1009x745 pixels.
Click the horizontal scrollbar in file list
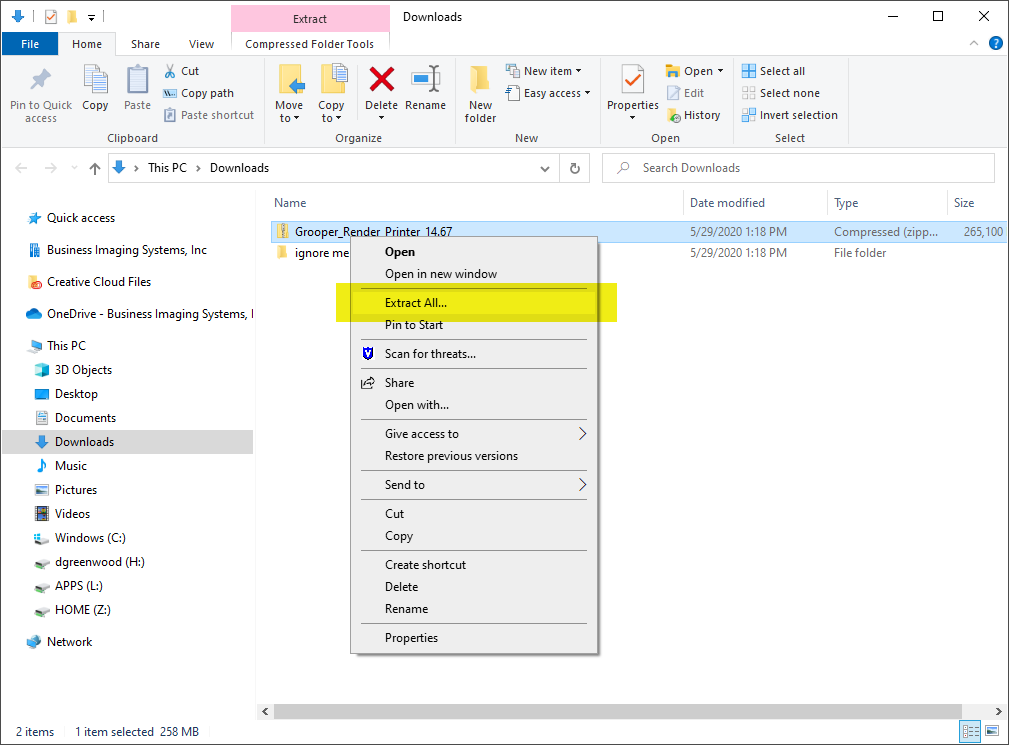coord(618,712)
